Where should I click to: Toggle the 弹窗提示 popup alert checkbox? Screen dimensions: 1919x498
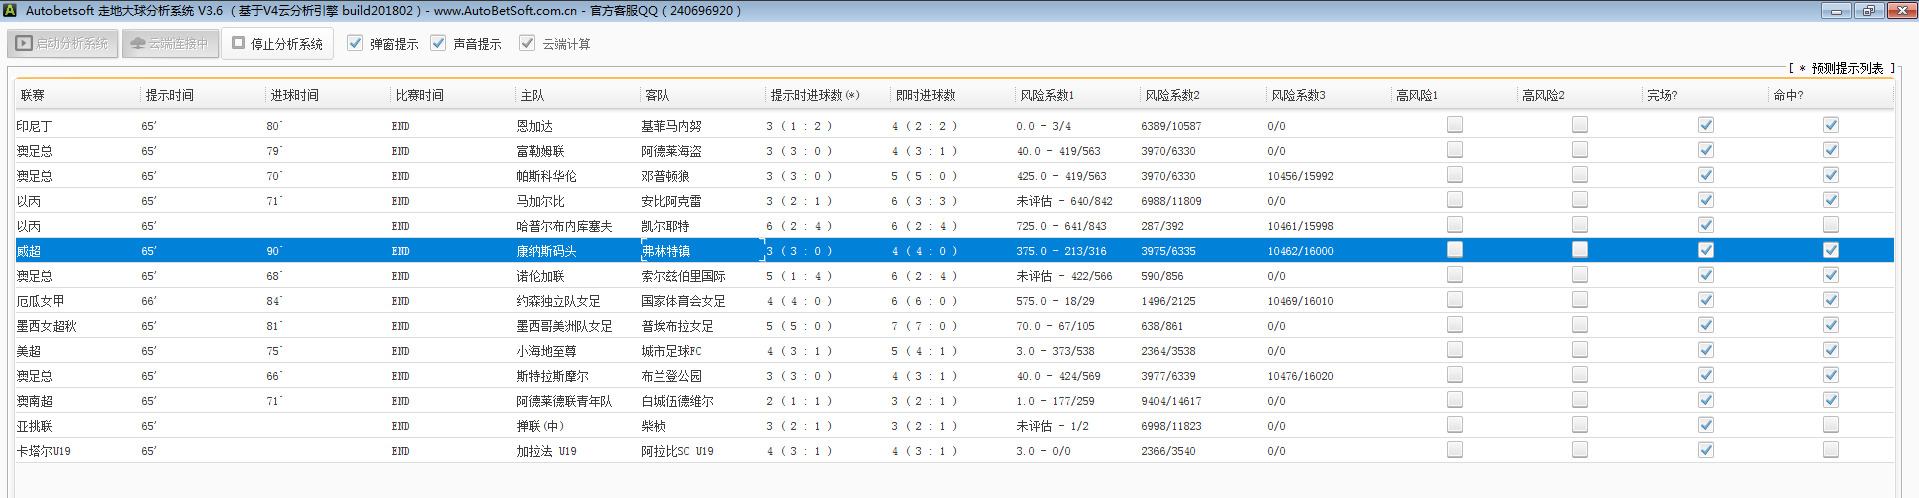pyautogui.click(x=355, y=43)
